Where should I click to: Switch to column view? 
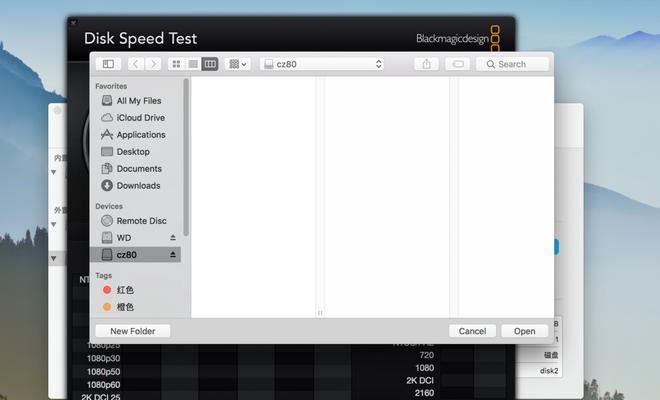pos(210,64)
